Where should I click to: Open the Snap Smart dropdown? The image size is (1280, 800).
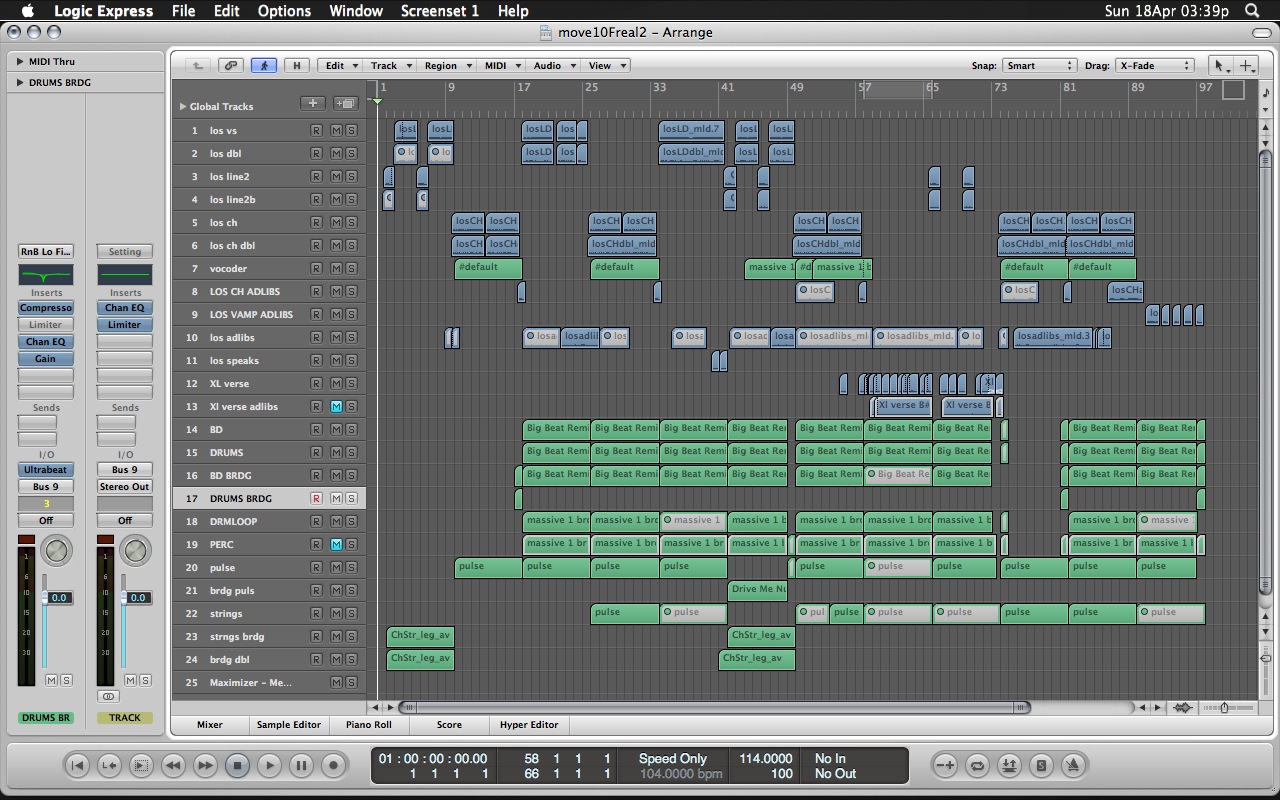(1039, 66)
